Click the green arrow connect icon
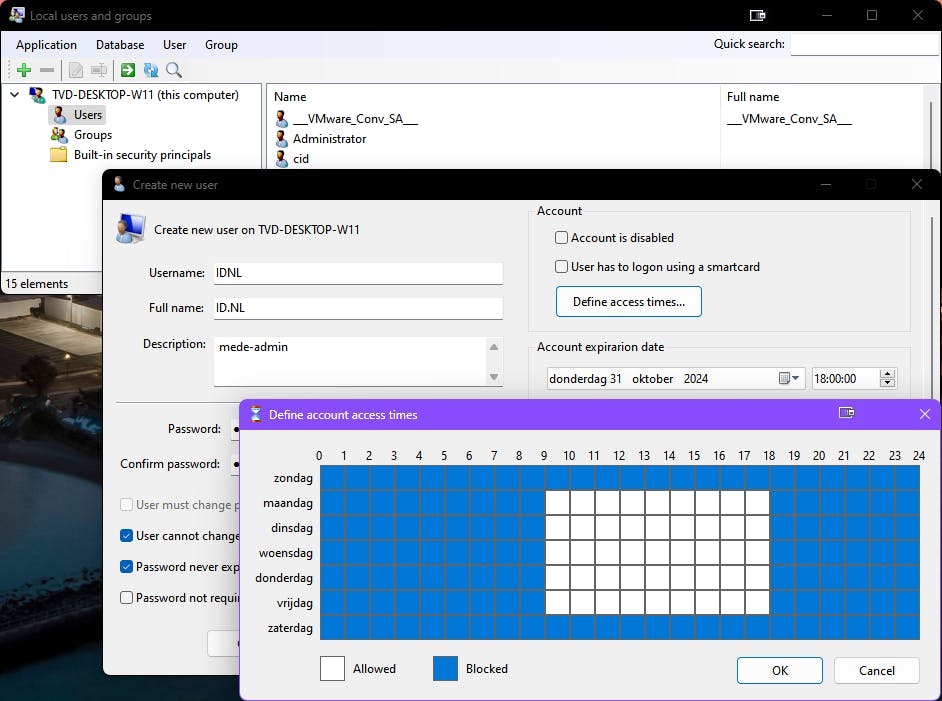942x701 pixels. (128, 70)
